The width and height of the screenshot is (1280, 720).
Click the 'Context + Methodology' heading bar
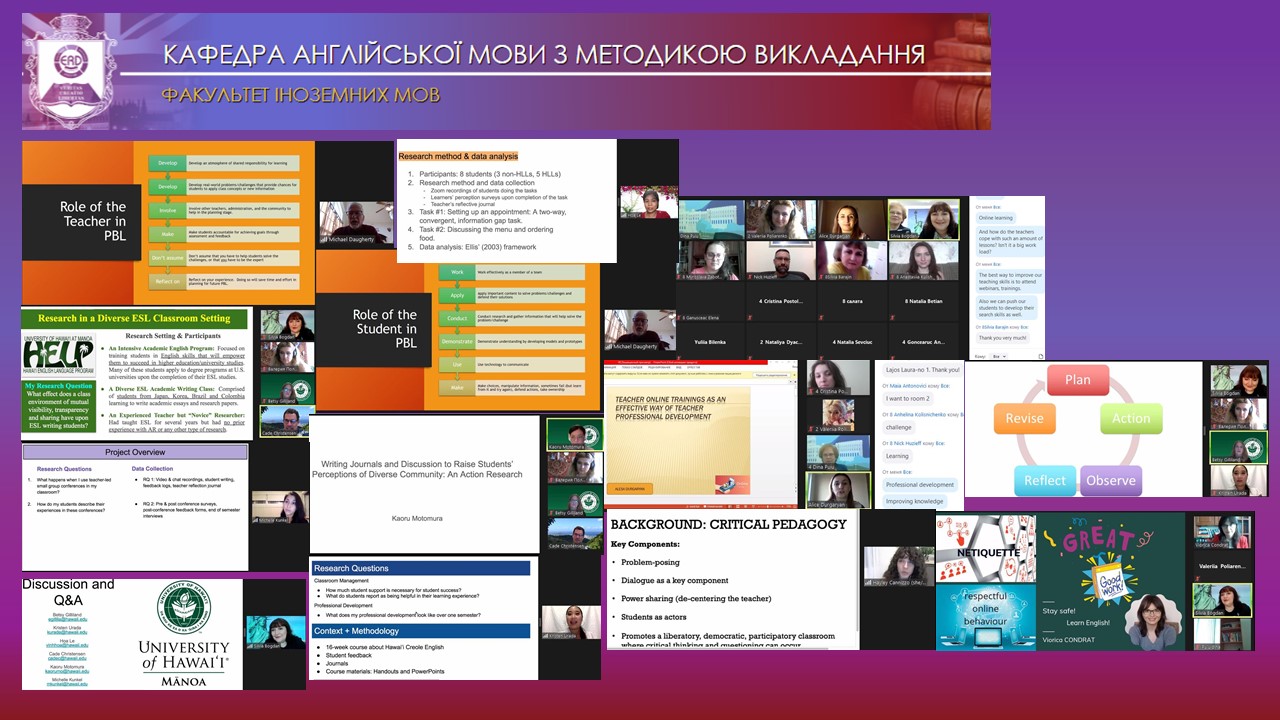point(419,631)
